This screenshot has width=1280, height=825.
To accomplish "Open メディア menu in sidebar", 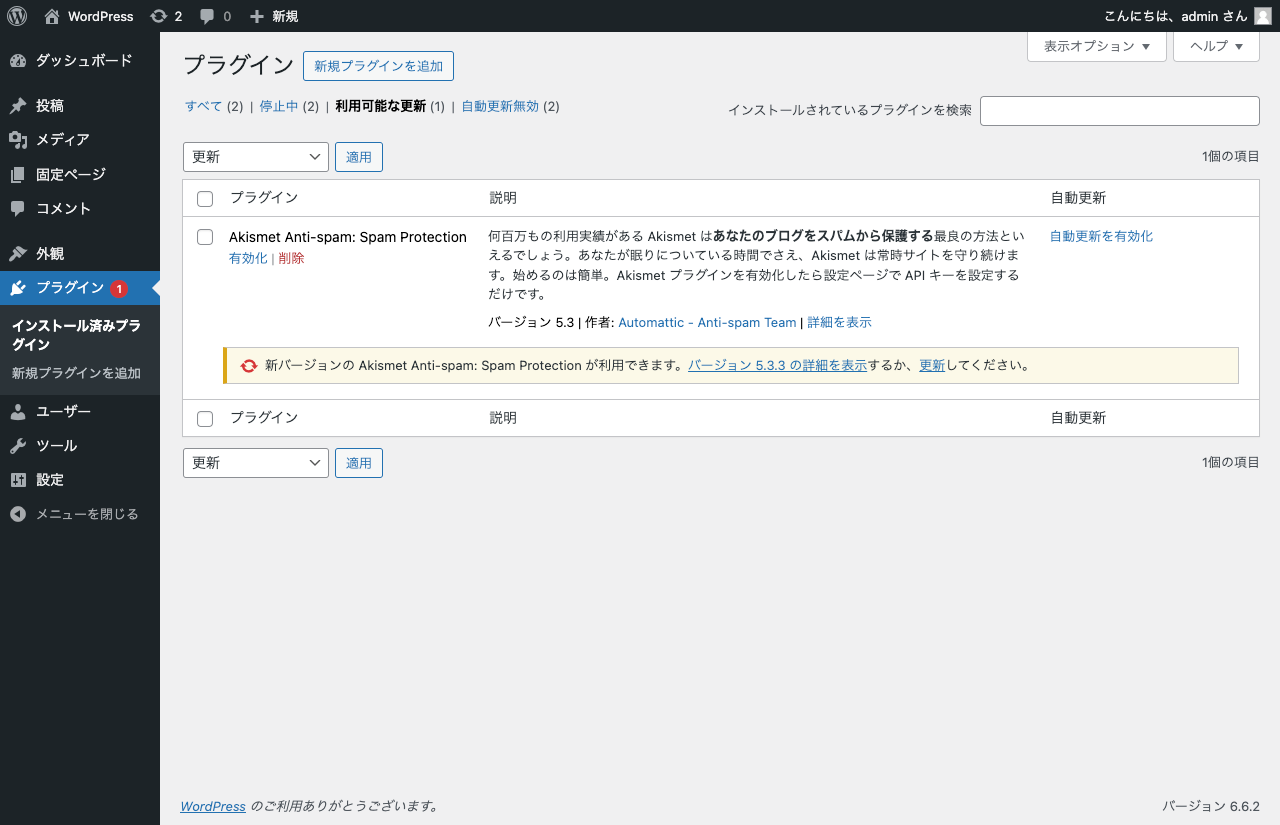I will pos(80,140).
